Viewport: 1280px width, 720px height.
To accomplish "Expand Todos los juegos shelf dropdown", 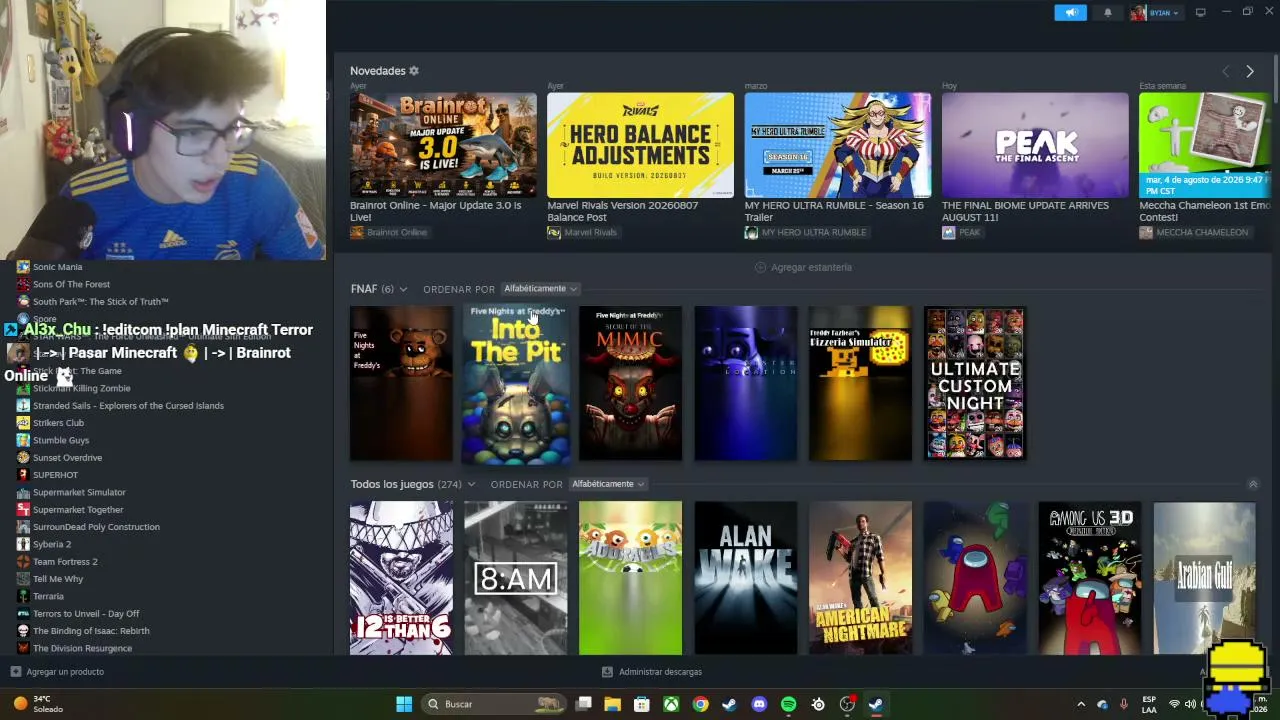I will 471,484.
